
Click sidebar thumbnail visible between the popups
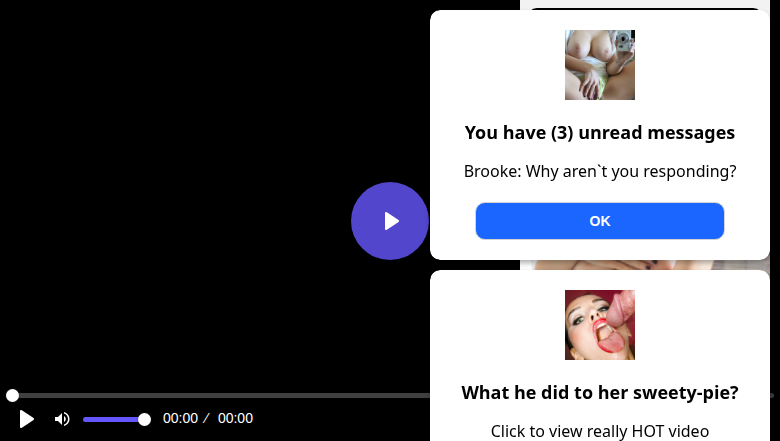649,265
